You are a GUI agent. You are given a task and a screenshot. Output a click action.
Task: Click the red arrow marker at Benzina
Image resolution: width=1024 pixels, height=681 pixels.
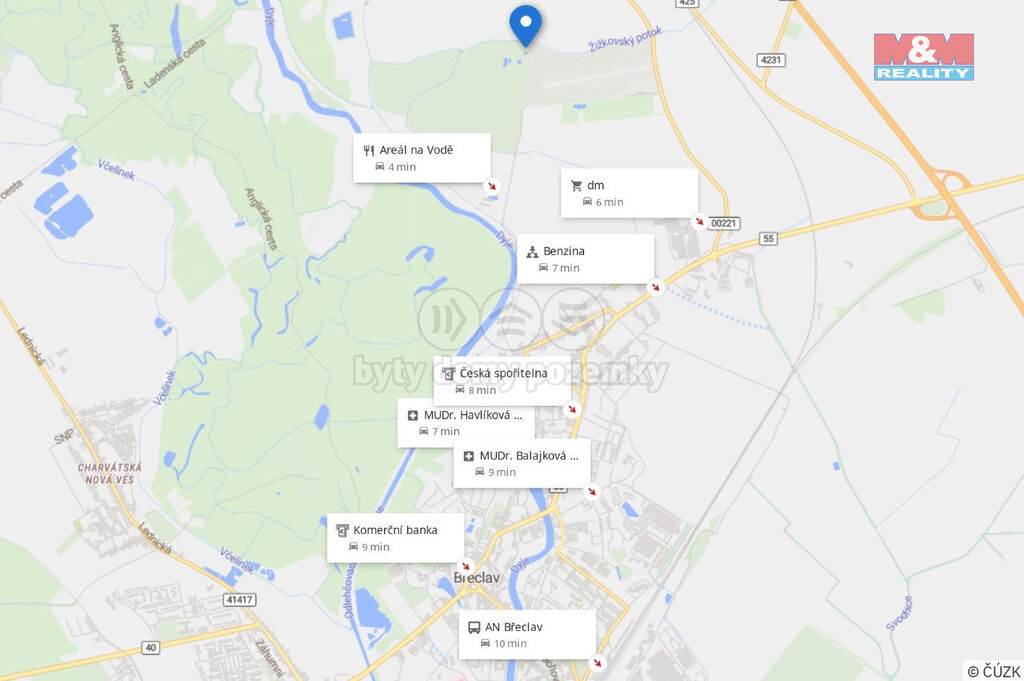[x=655, y=287]
